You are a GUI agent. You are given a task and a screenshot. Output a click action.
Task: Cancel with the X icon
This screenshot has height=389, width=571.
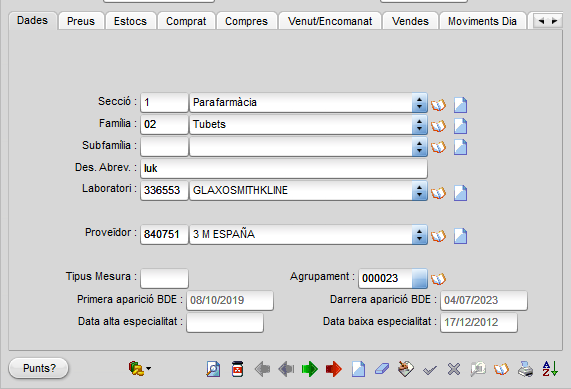(x=454, y=369)
